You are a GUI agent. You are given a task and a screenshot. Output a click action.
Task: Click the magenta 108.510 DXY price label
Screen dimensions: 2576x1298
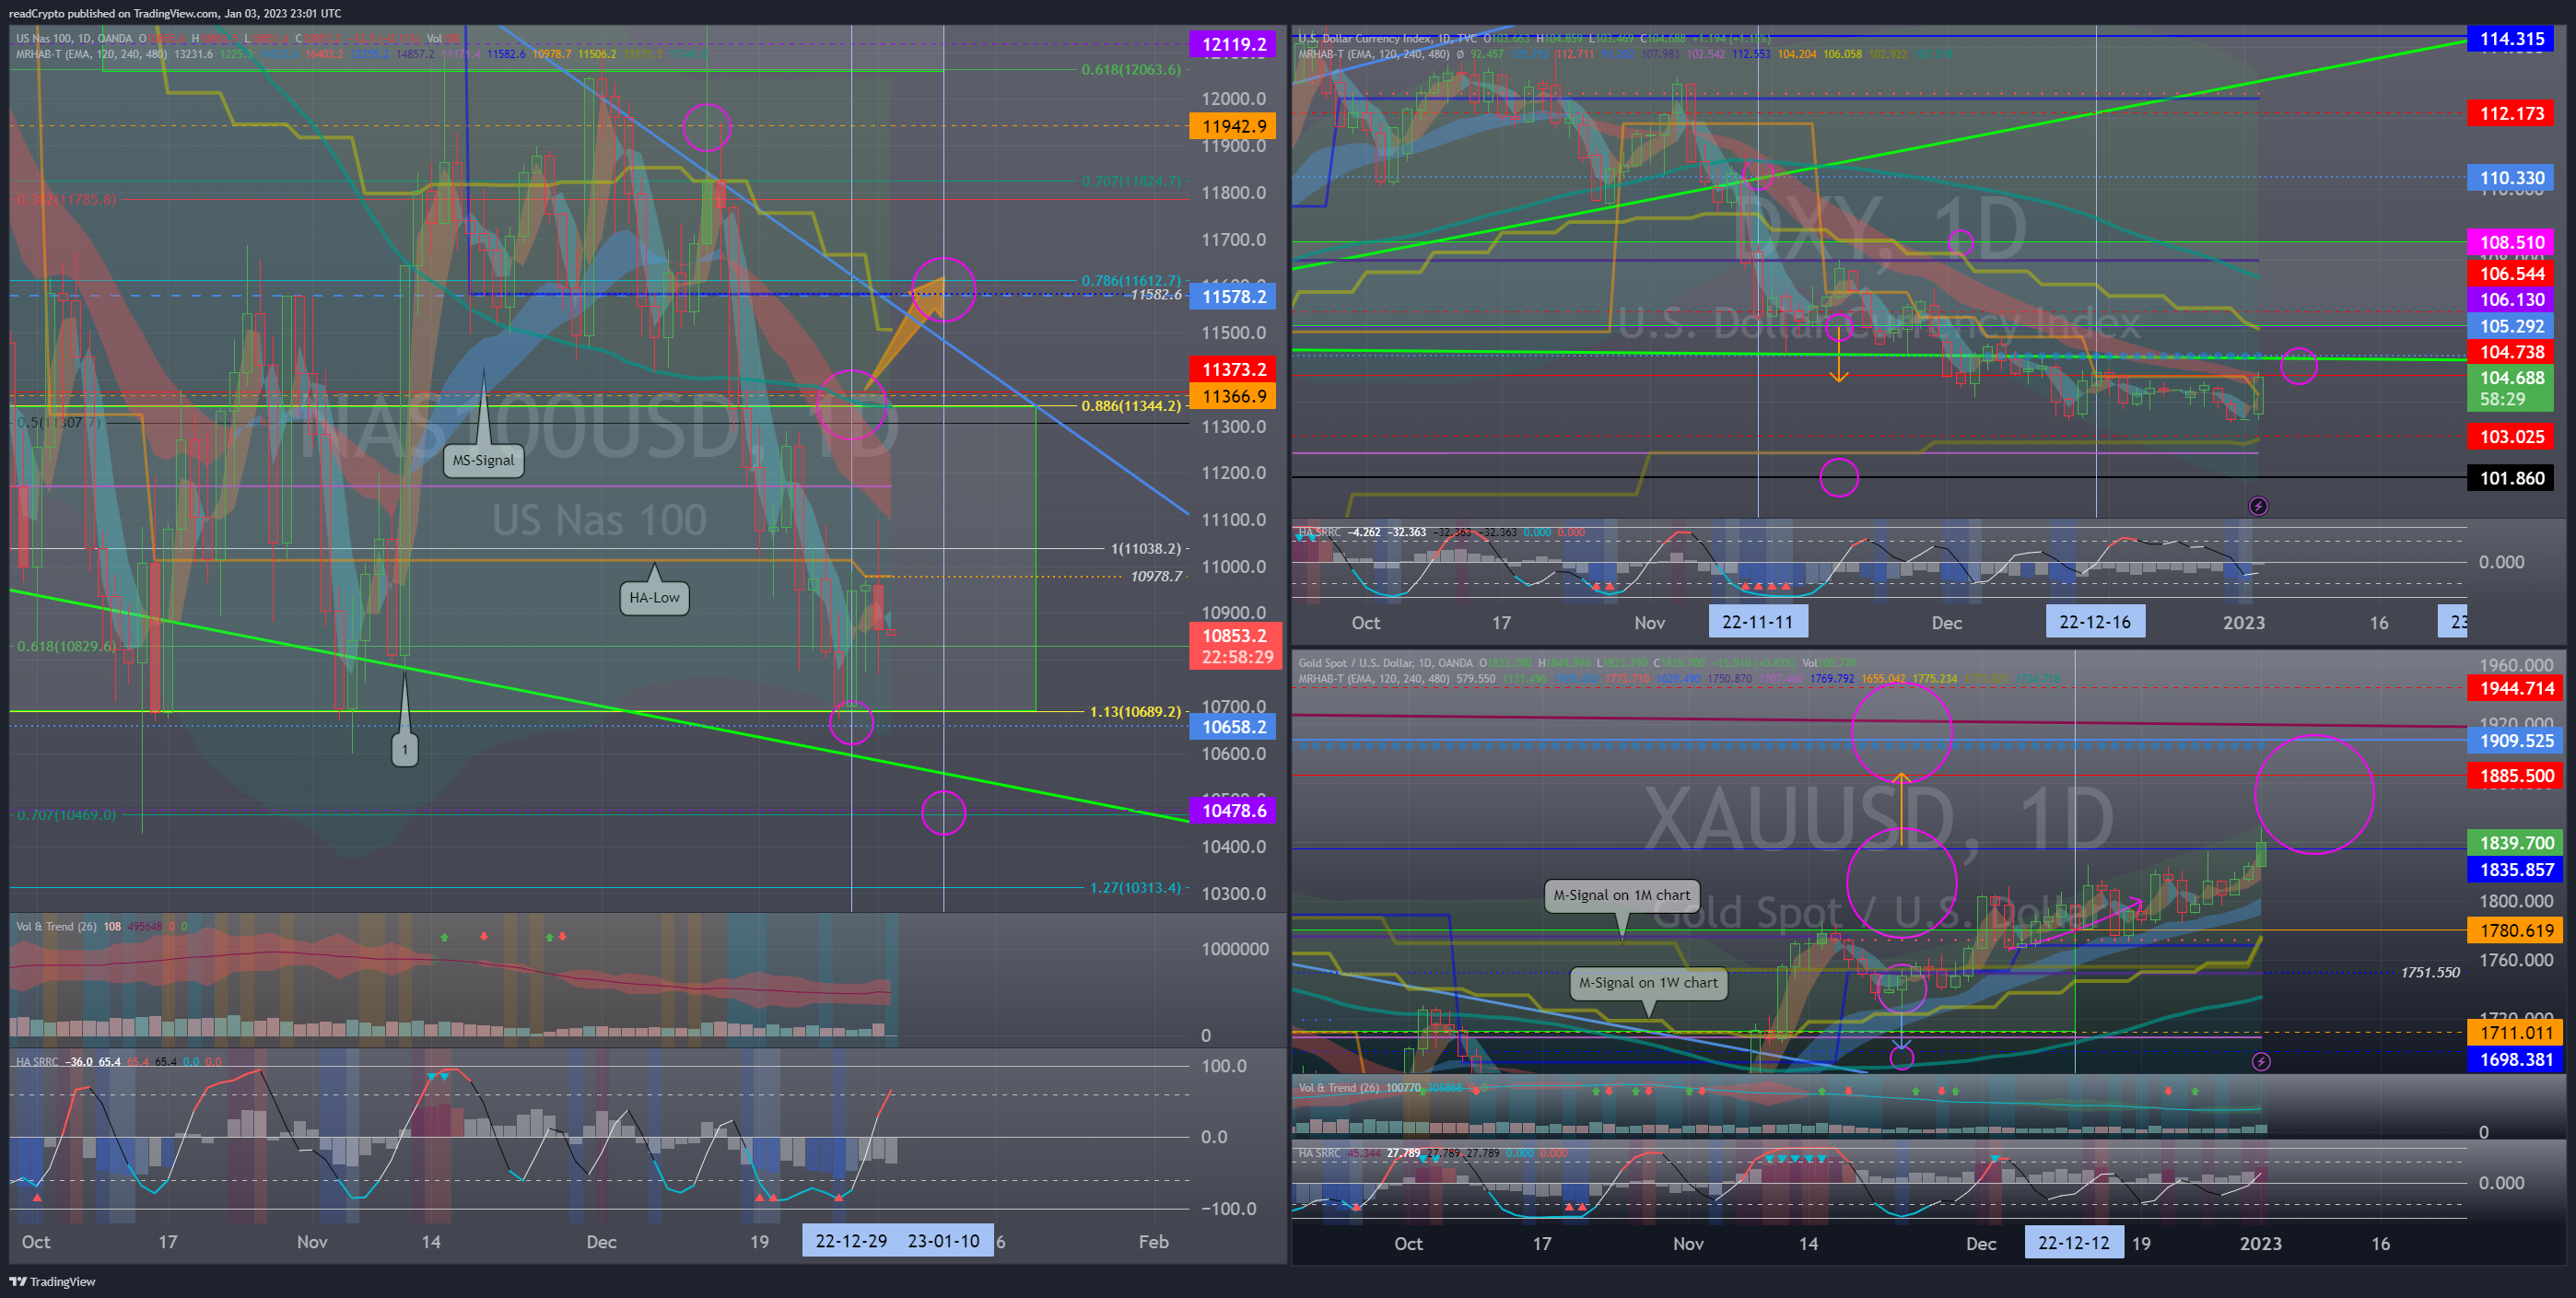(x=2511, y=242)
